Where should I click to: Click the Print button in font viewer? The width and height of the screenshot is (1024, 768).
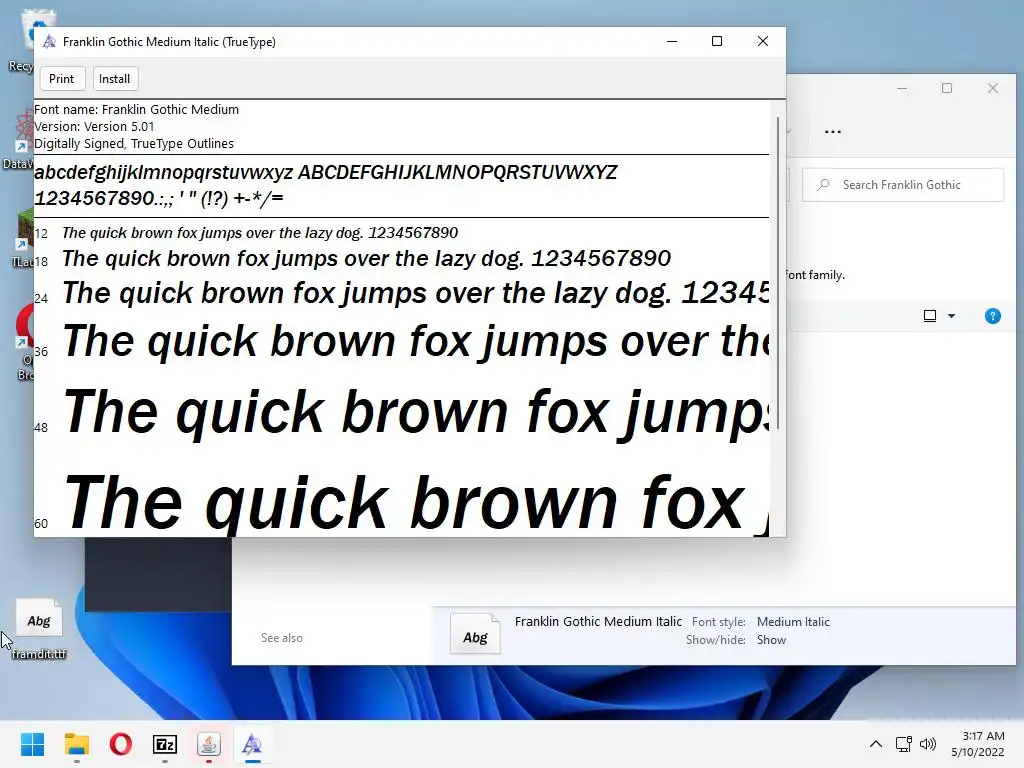pyautogui.click(x=61, y=79)
